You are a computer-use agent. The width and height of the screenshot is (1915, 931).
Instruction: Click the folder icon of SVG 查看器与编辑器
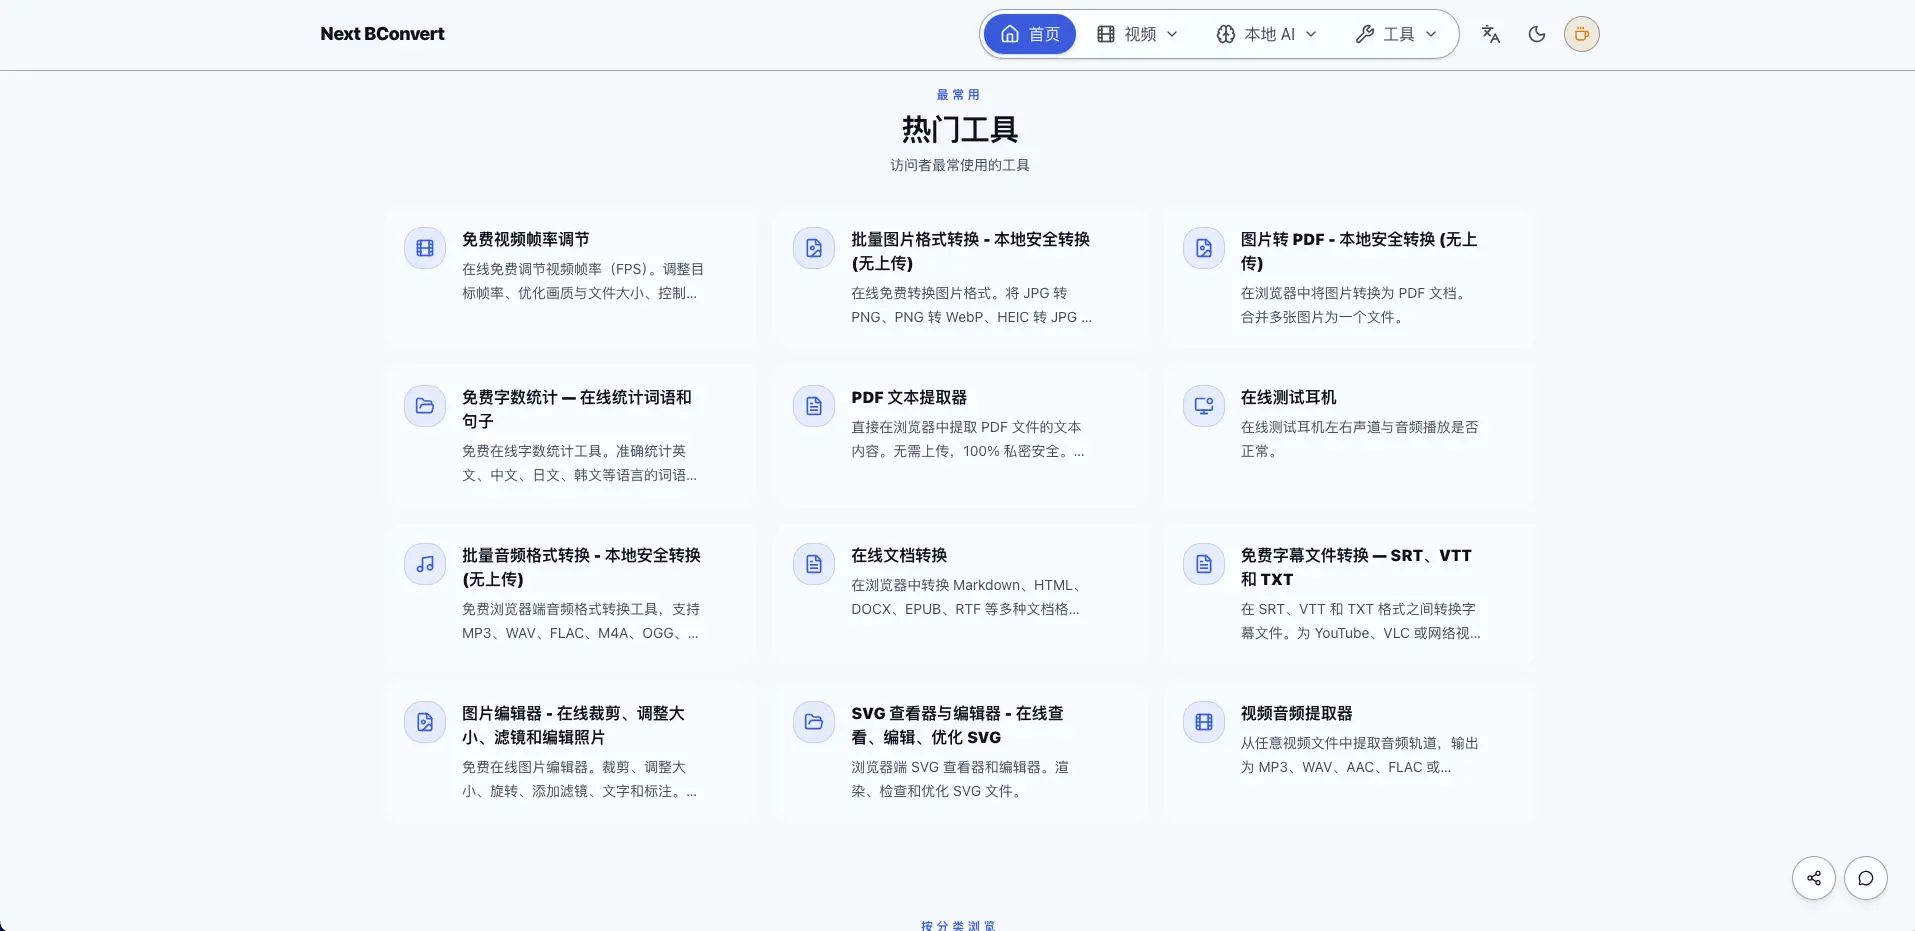[814, 722]
